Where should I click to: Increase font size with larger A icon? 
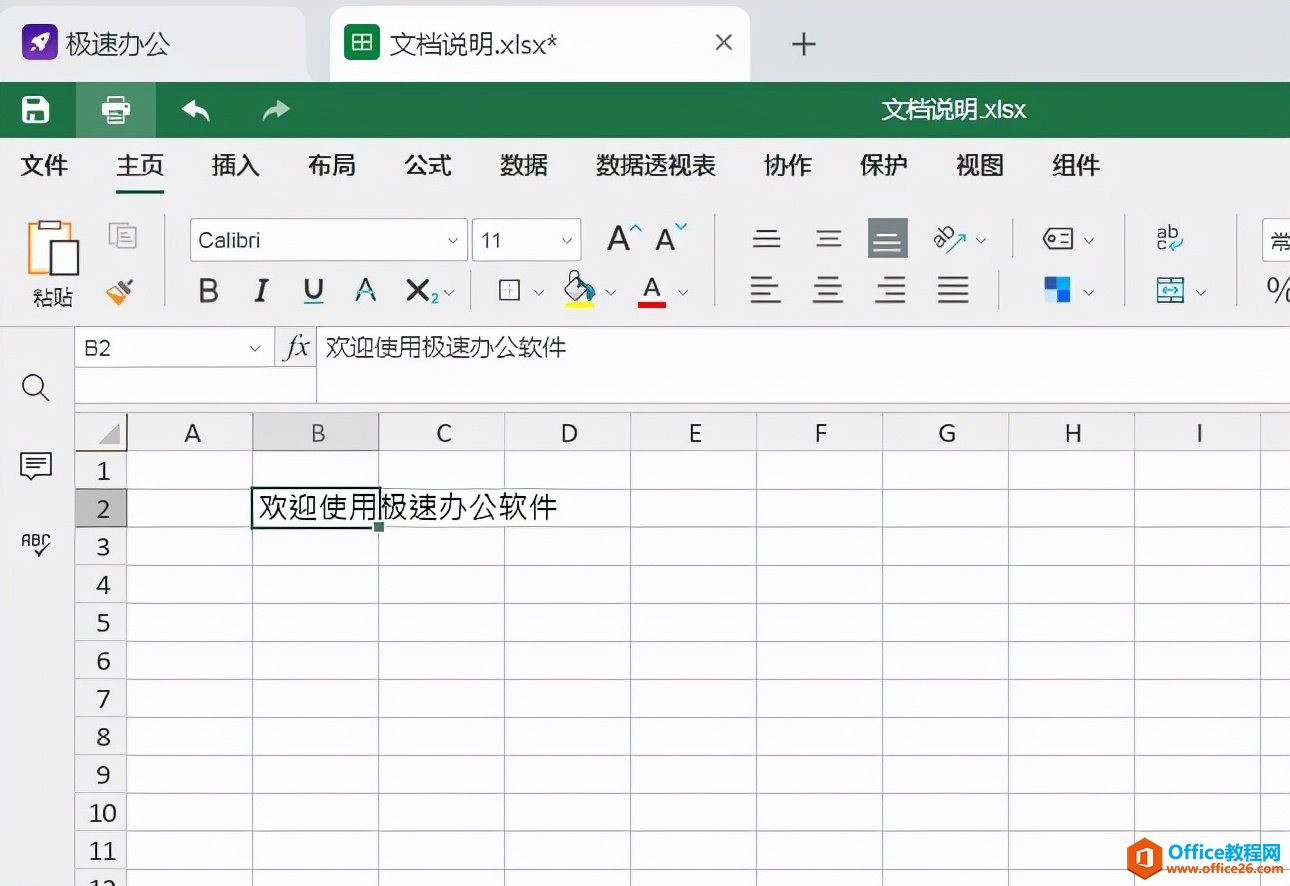pos(625,237)
